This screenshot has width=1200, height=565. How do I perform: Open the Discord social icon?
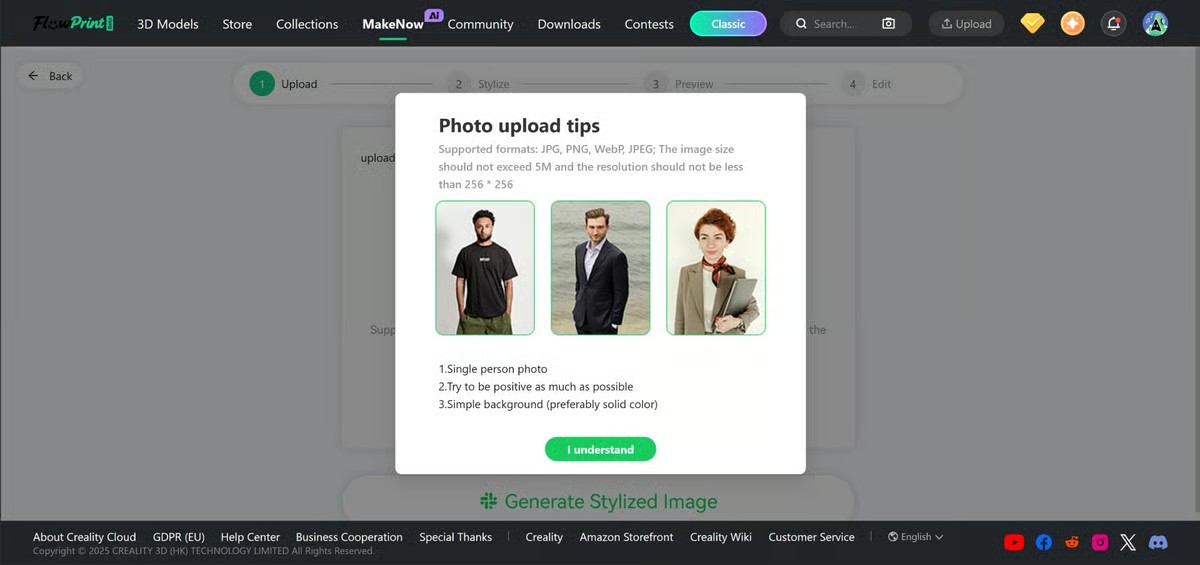click(x=1158, y=542)
